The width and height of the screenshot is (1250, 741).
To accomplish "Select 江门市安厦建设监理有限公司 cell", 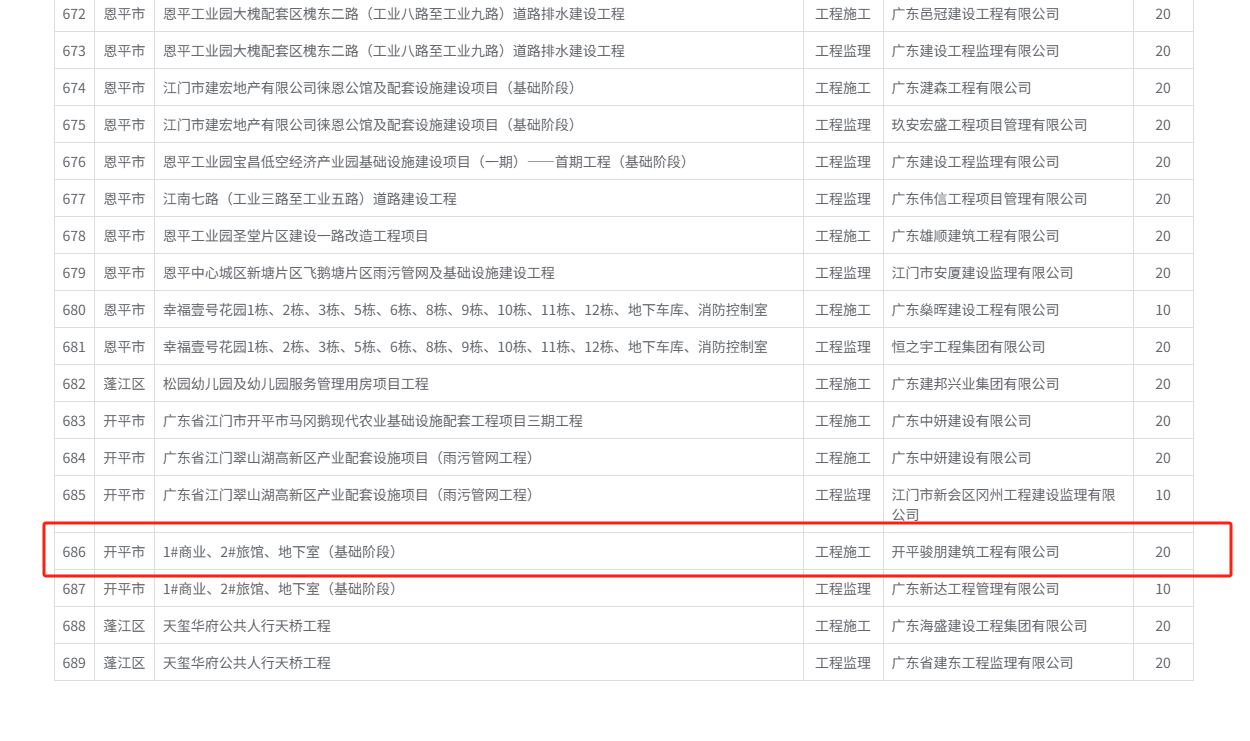I will pyautogui.click(x=982, y=273).
